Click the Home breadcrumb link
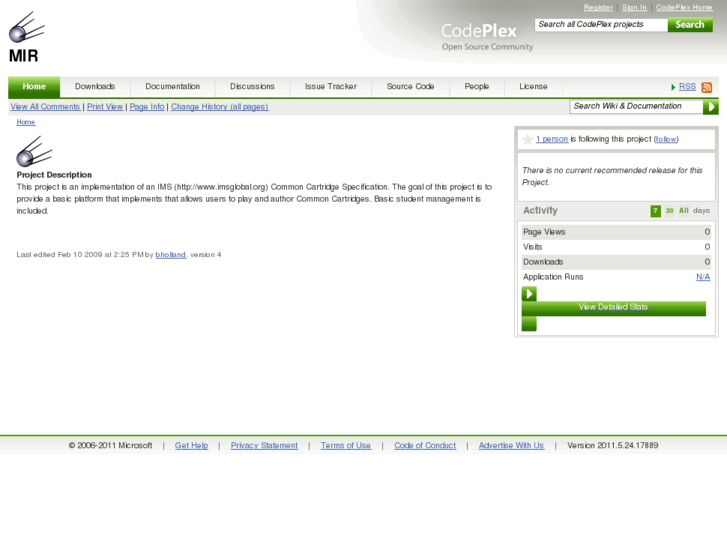Viewport: 727px width, 545px height. pos(26,122)
